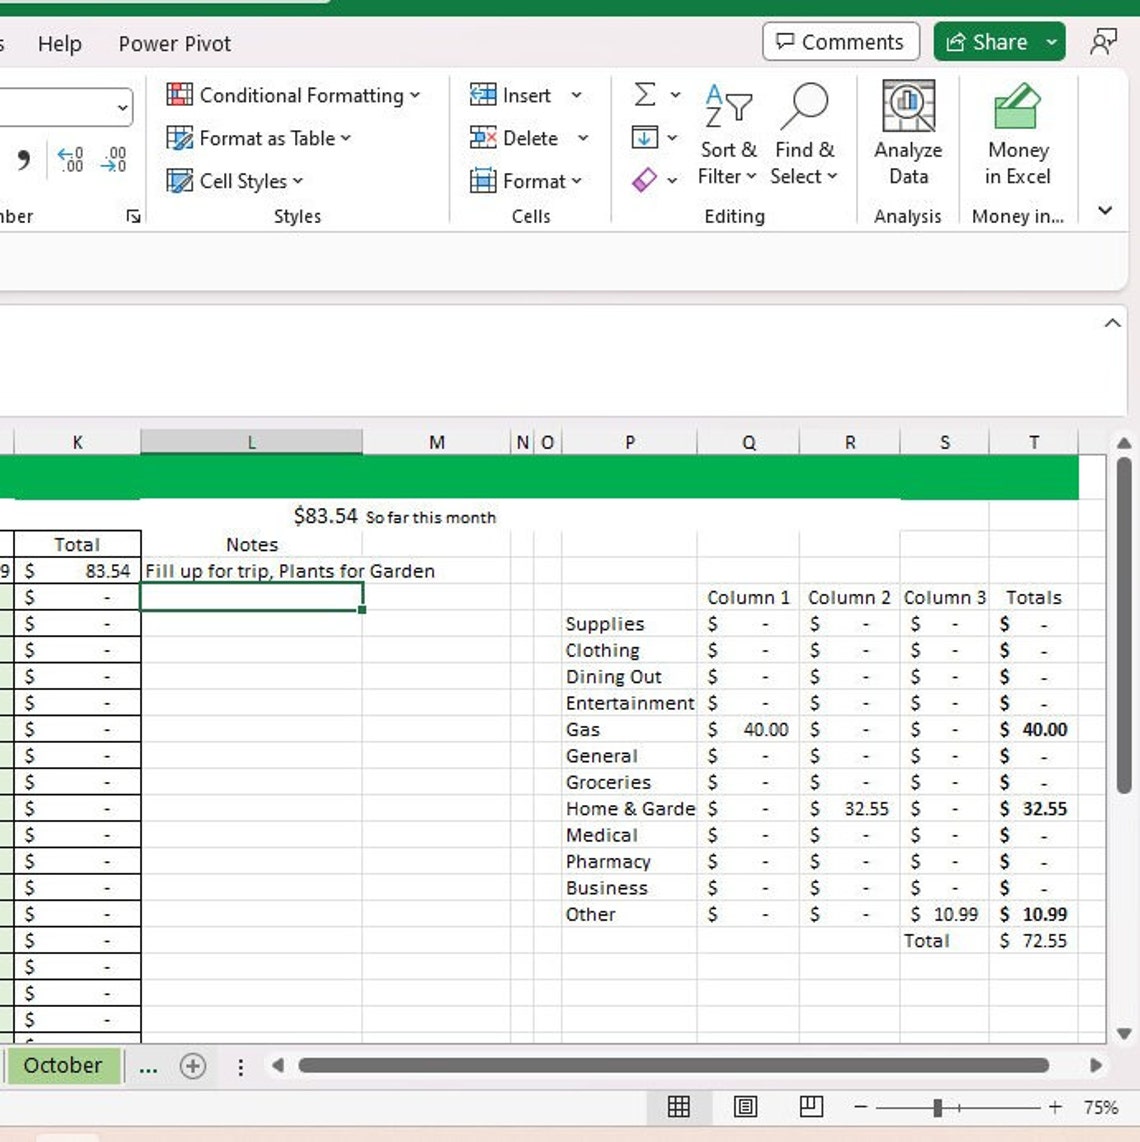Image resolution: width=1140 pixels, height=1142 pixels.
Task: Select the AutoSum icon
Action: click(x=644, y=95)
